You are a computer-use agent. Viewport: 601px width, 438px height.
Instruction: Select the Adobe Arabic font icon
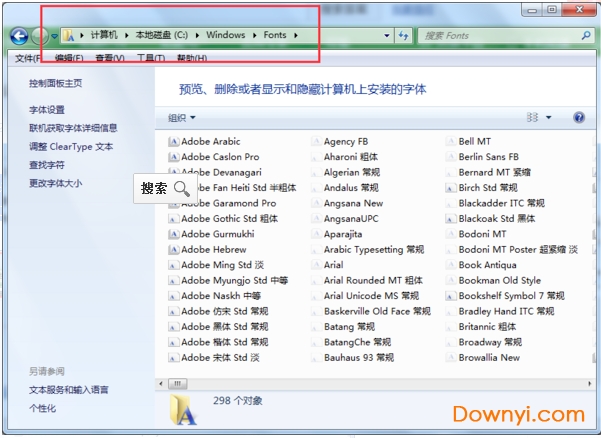[174, 142]
